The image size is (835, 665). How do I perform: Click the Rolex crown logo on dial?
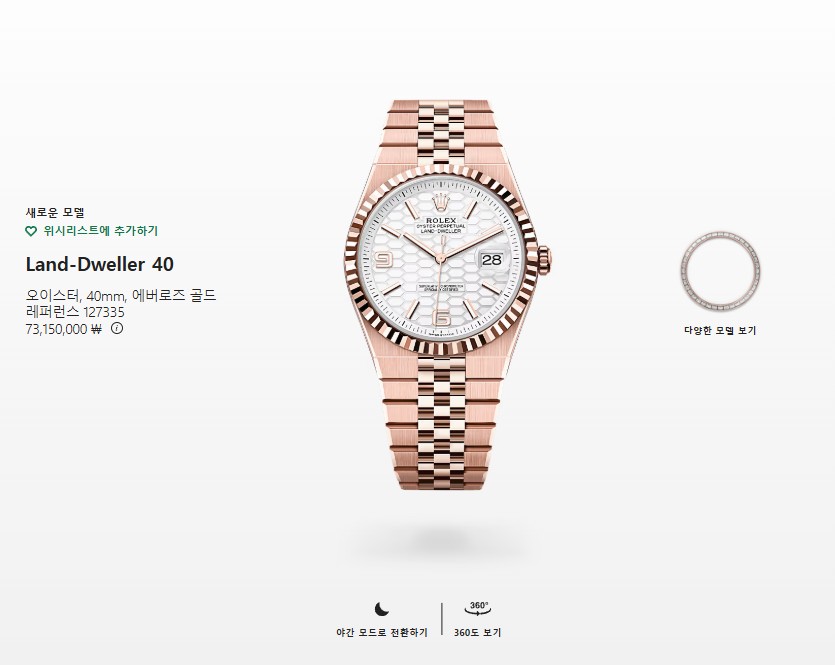[x=441, y=202]
